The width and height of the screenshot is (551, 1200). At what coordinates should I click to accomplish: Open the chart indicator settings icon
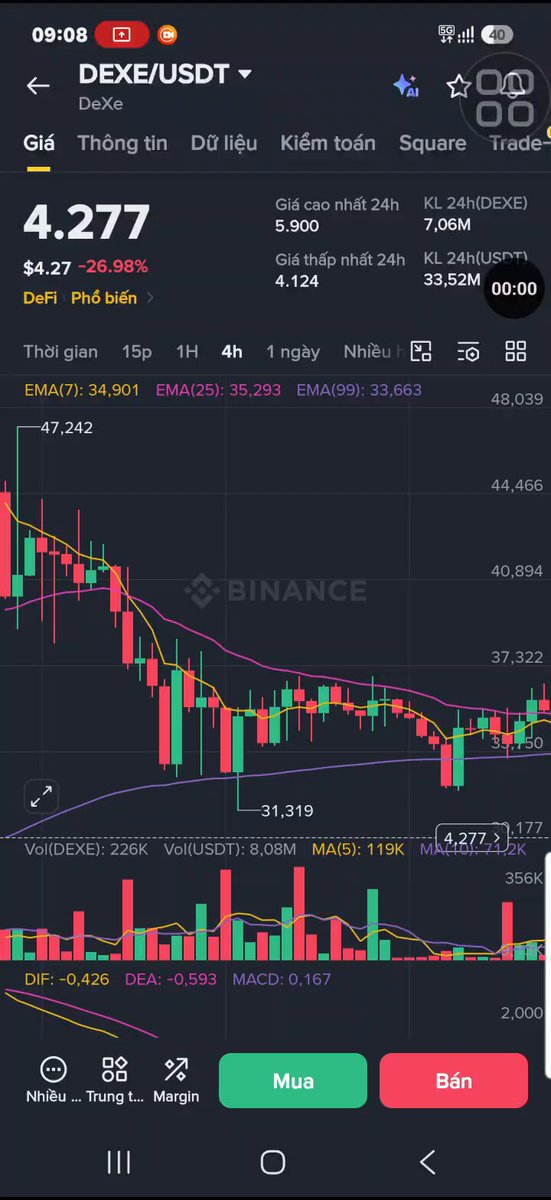point(468,351)
